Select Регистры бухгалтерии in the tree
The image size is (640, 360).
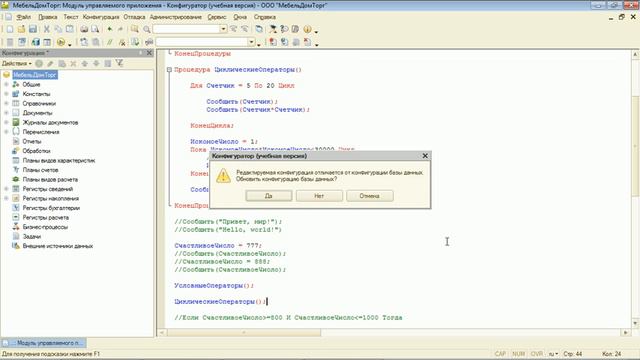[x=51, y=208]
